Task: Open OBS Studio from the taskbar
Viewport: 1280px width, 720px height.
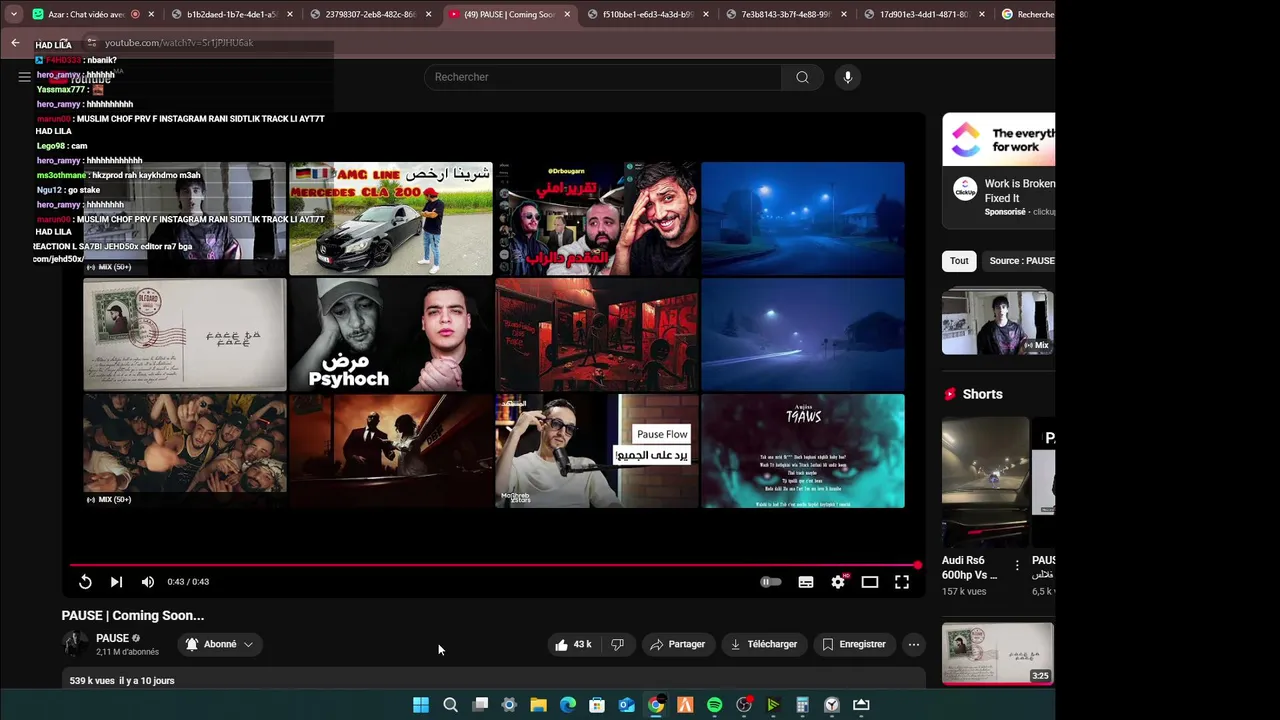Action: tap(744, 705)
